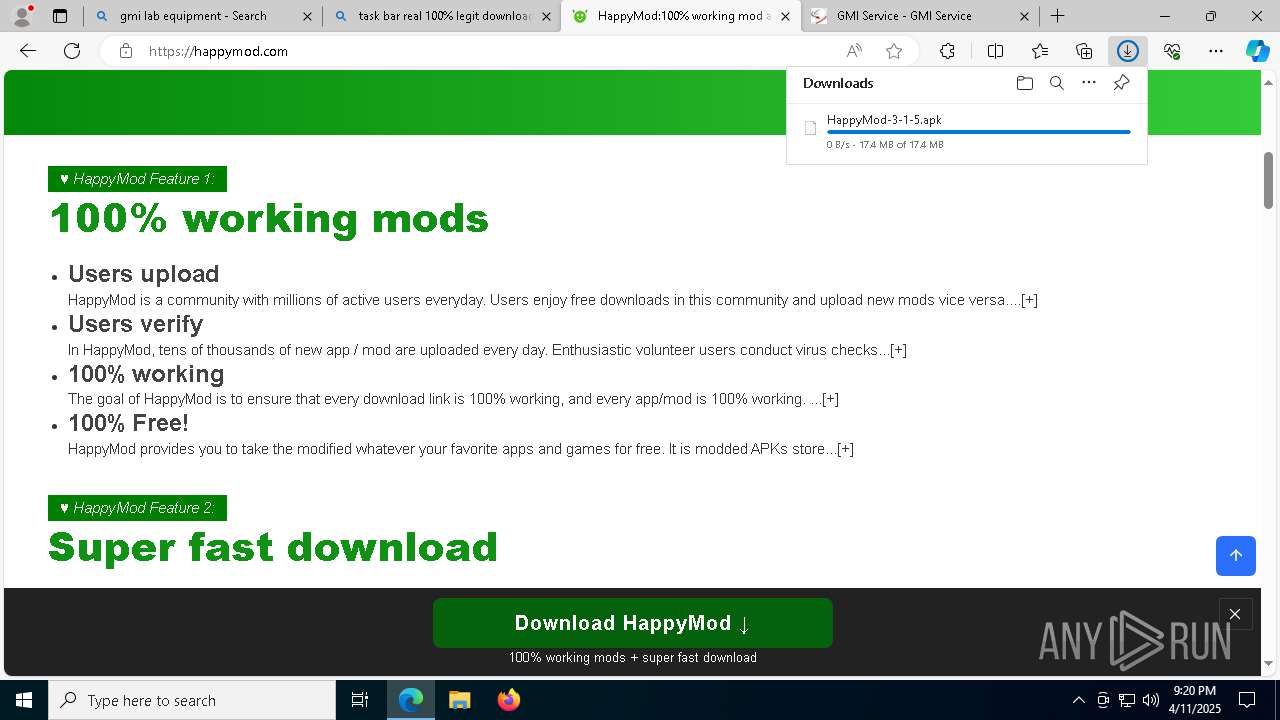
Task: Pin the Downloads panel
Action: point(1121,83)
